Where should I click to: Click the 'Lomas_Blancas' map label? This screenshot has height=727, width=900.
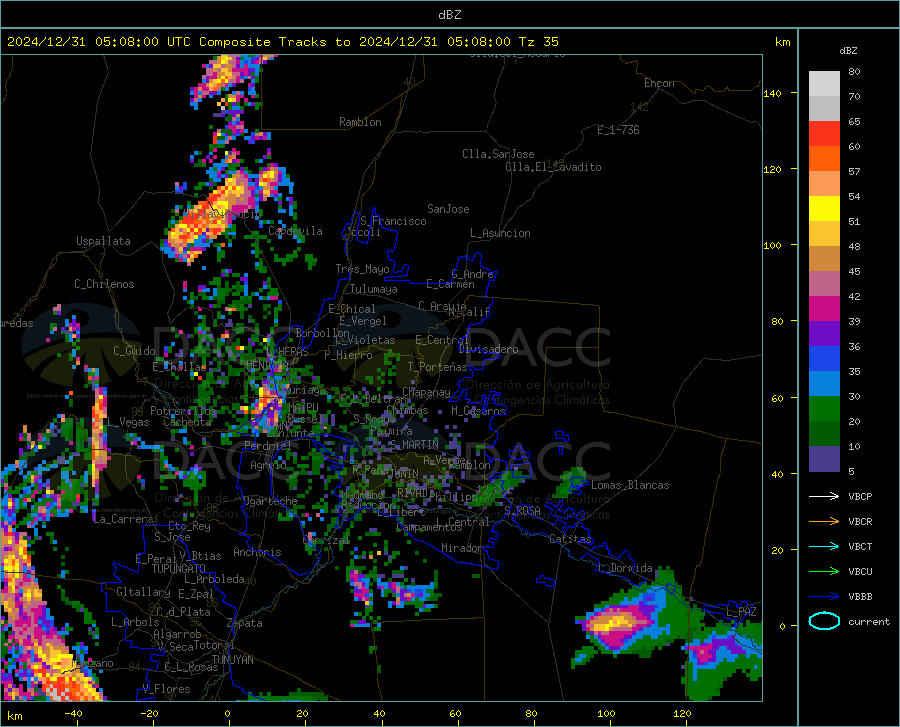(630, 485)
